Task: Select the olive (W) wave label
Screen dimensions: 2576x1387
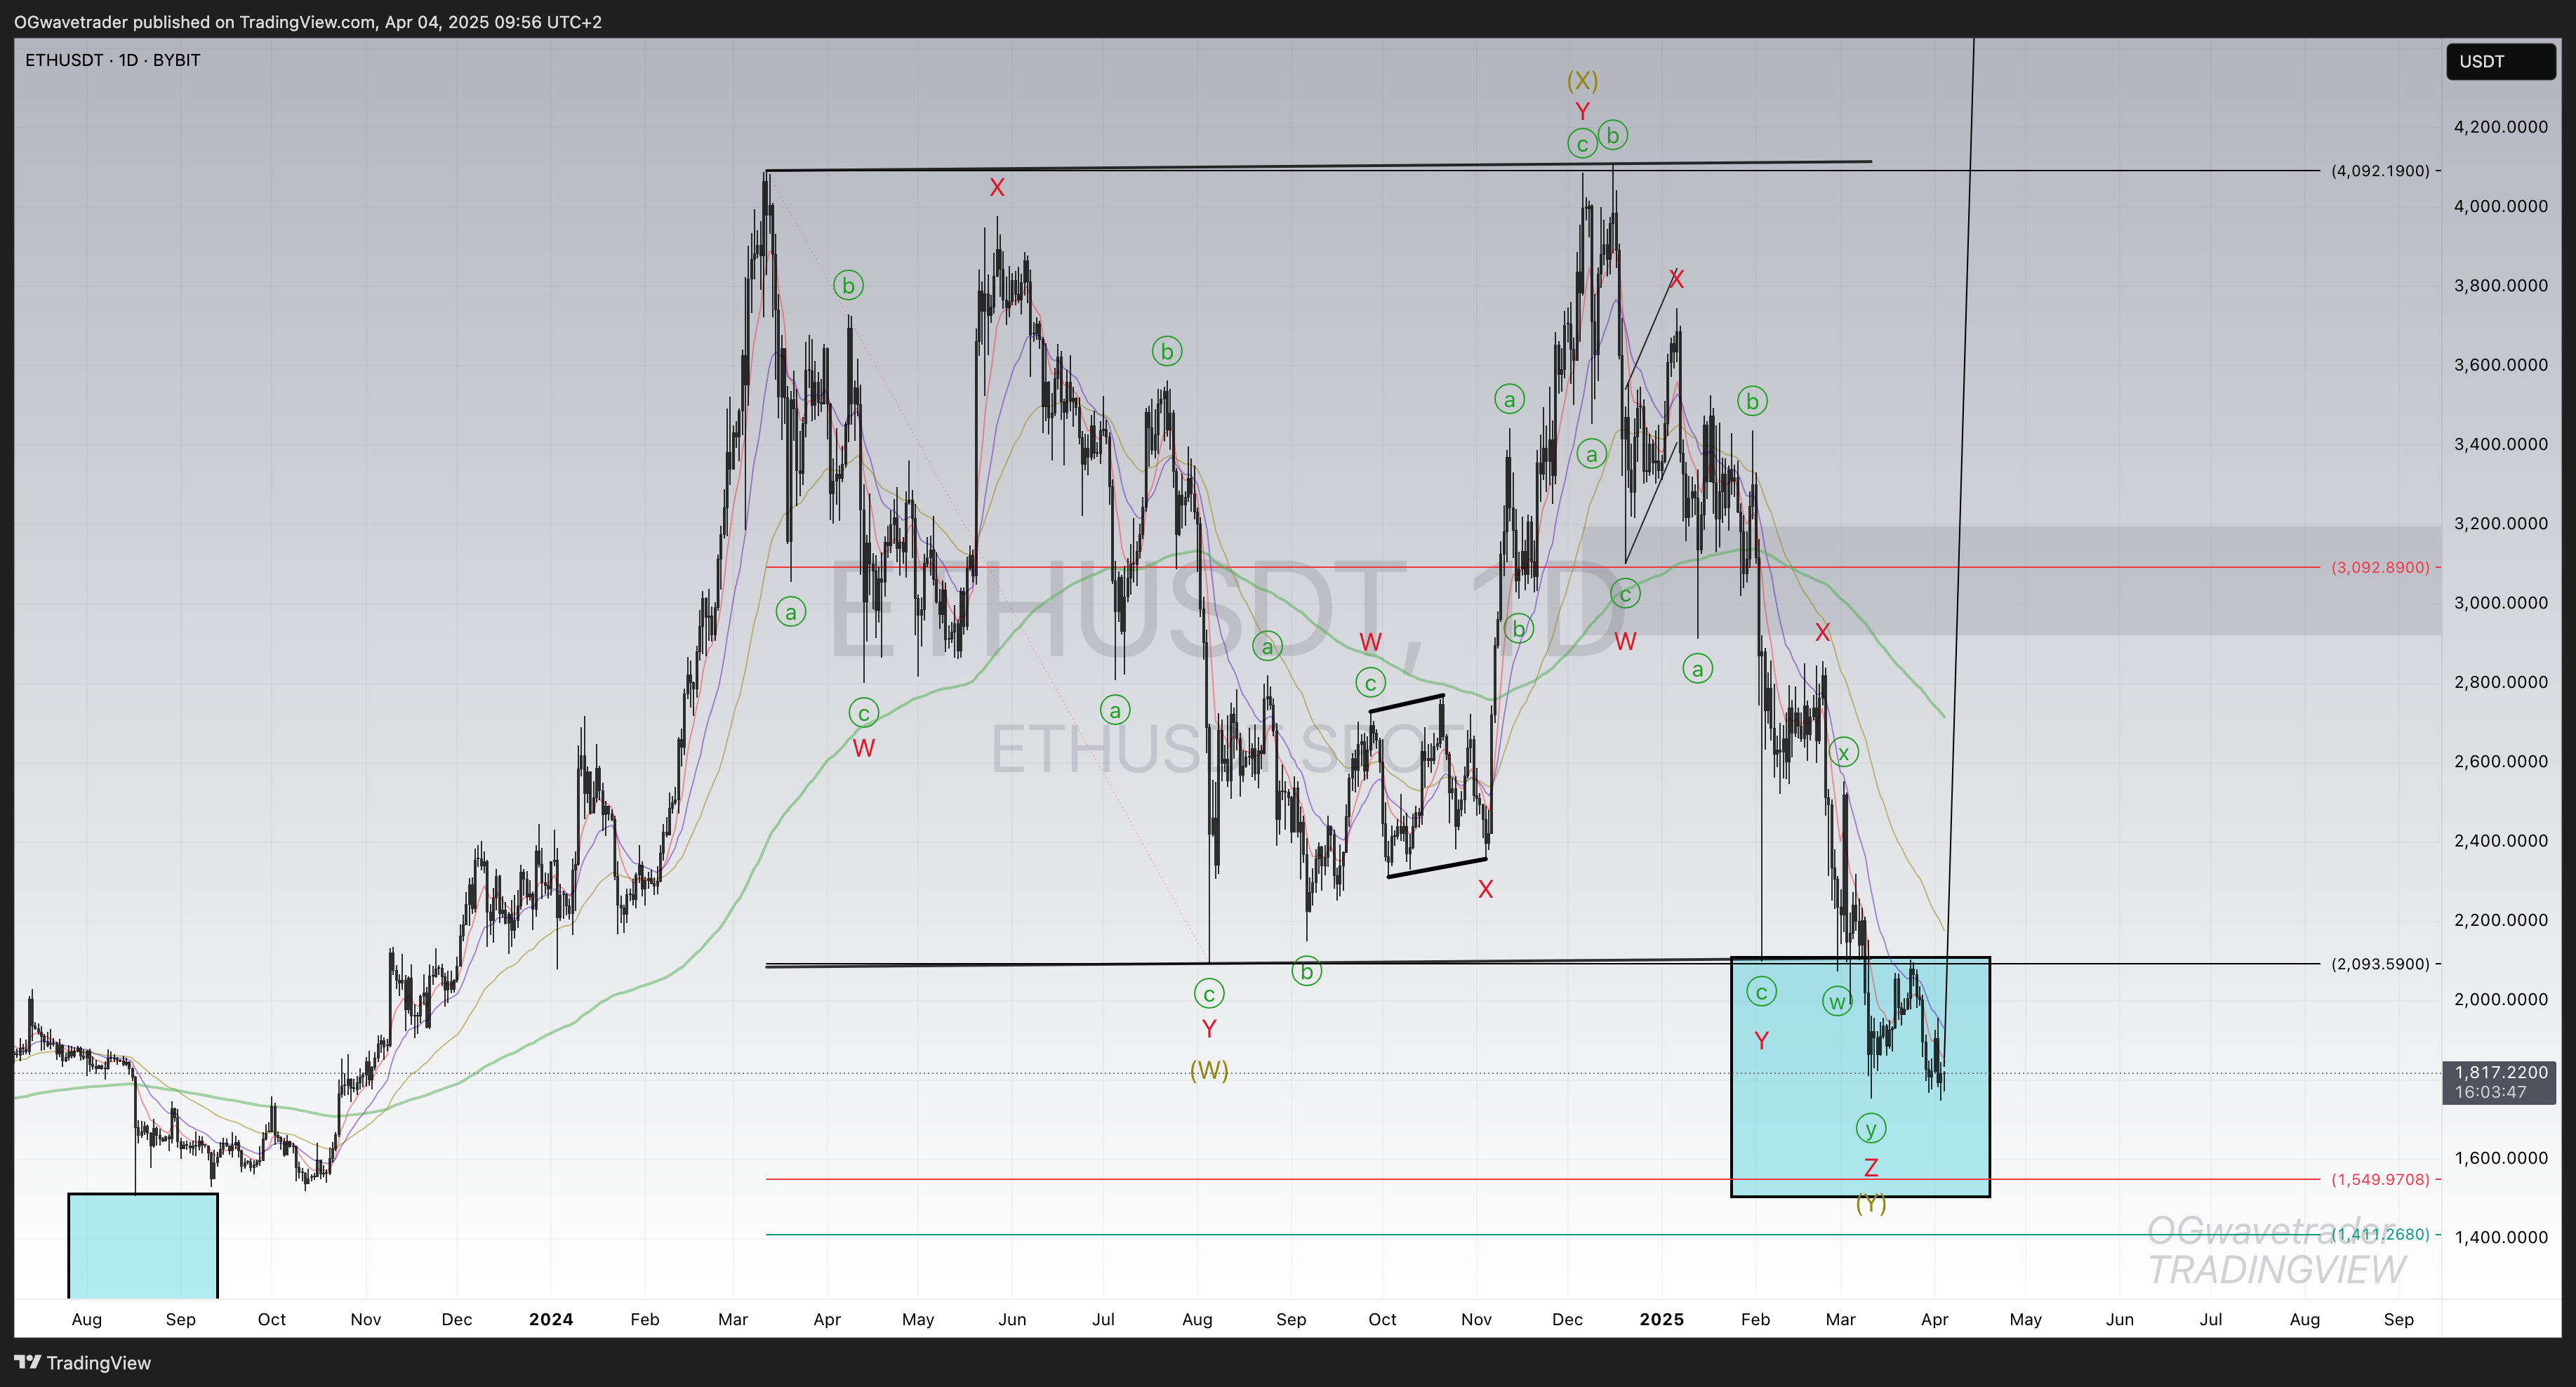Action: 1209,1070
